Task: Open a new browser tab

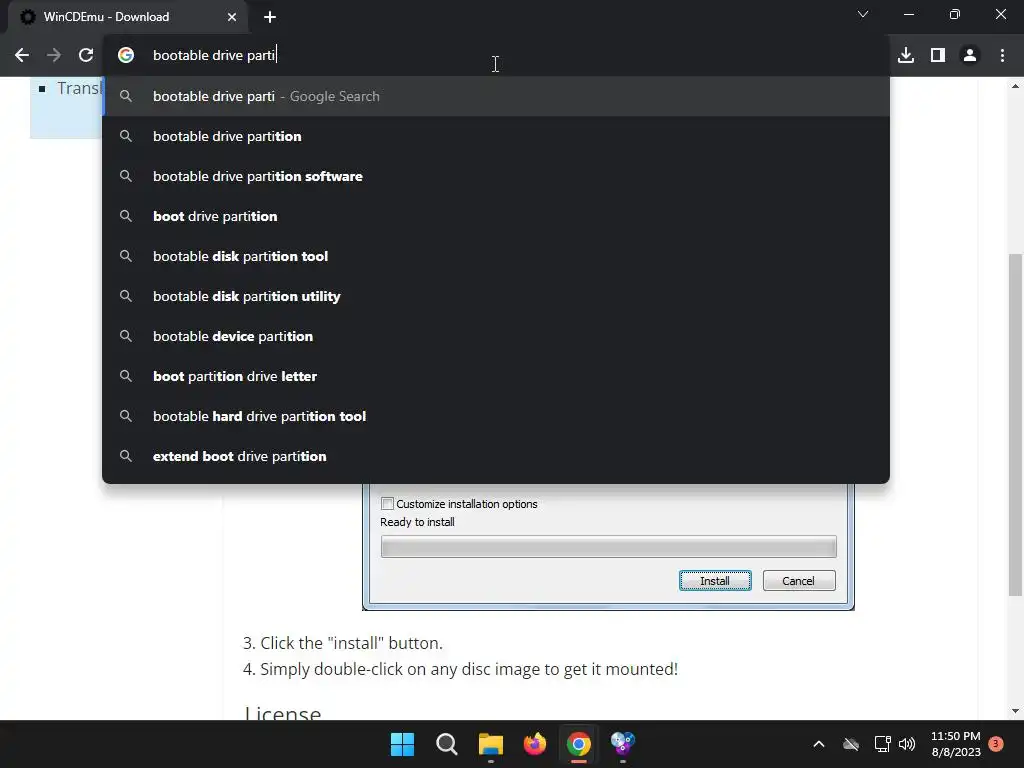Action: [x=270, y=18]
